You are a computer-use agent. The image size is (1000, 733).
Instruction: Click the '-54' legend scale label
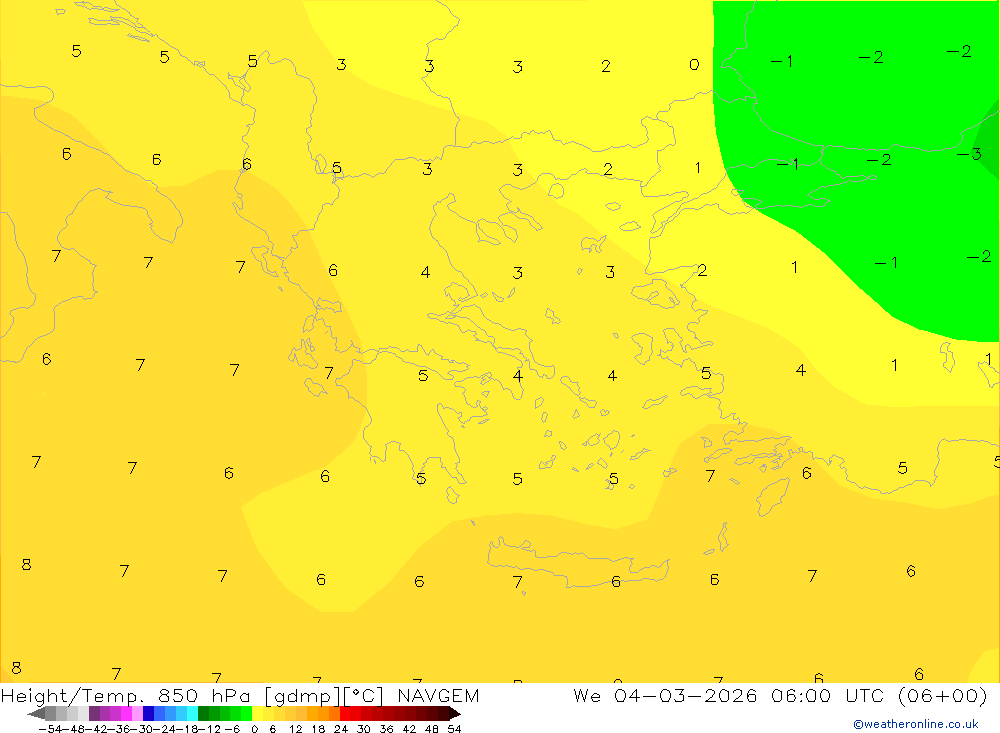click(50, 729)
